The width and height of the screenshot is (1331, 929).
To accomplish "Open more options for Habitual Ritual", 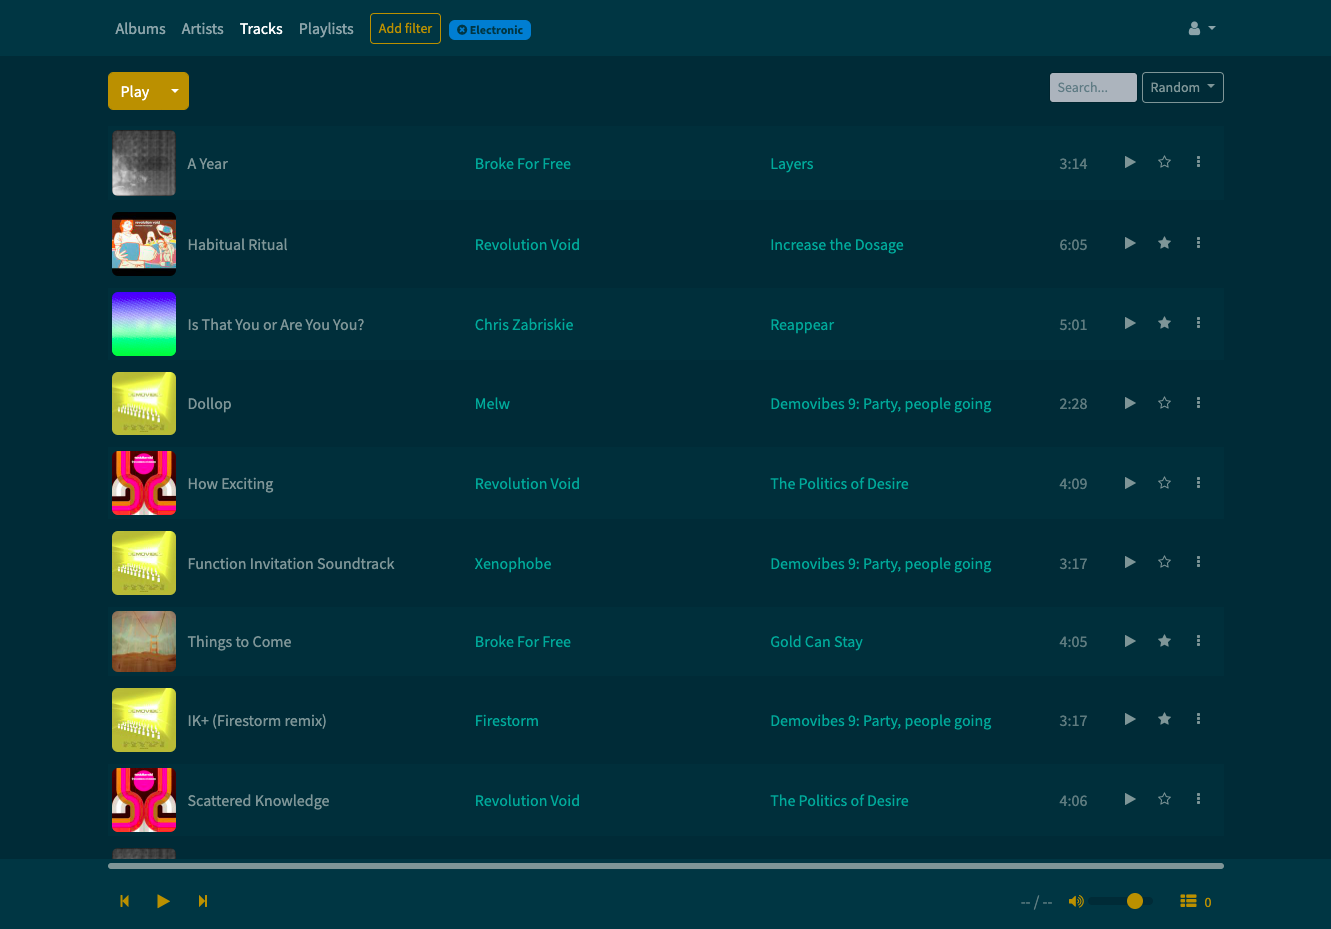I will pos(1198,243).
